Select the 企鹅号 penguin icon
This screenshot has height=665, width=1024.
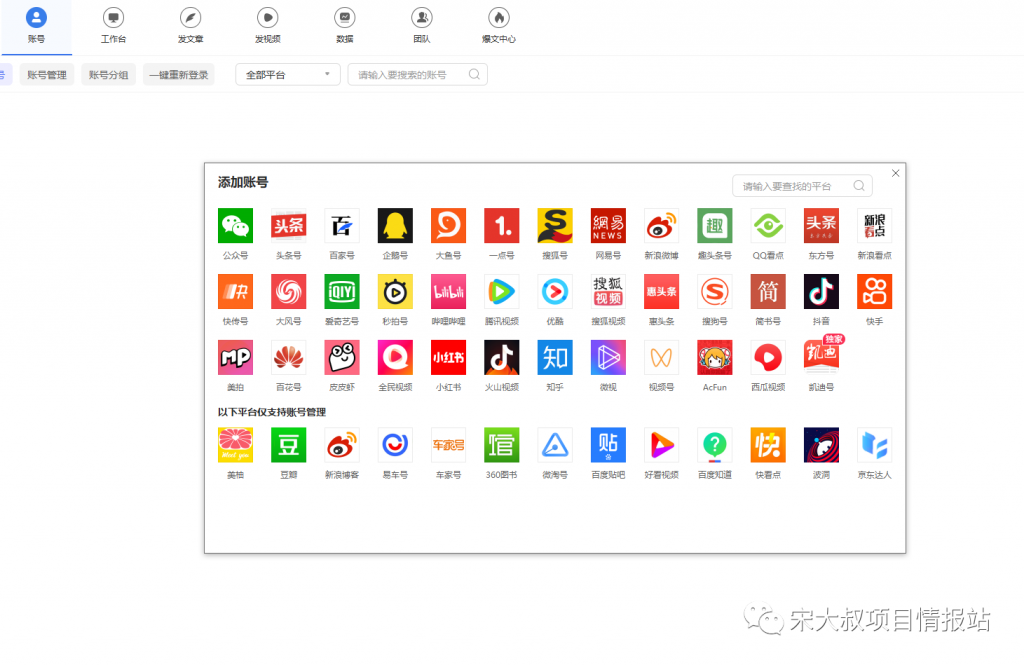click(395, 226)
